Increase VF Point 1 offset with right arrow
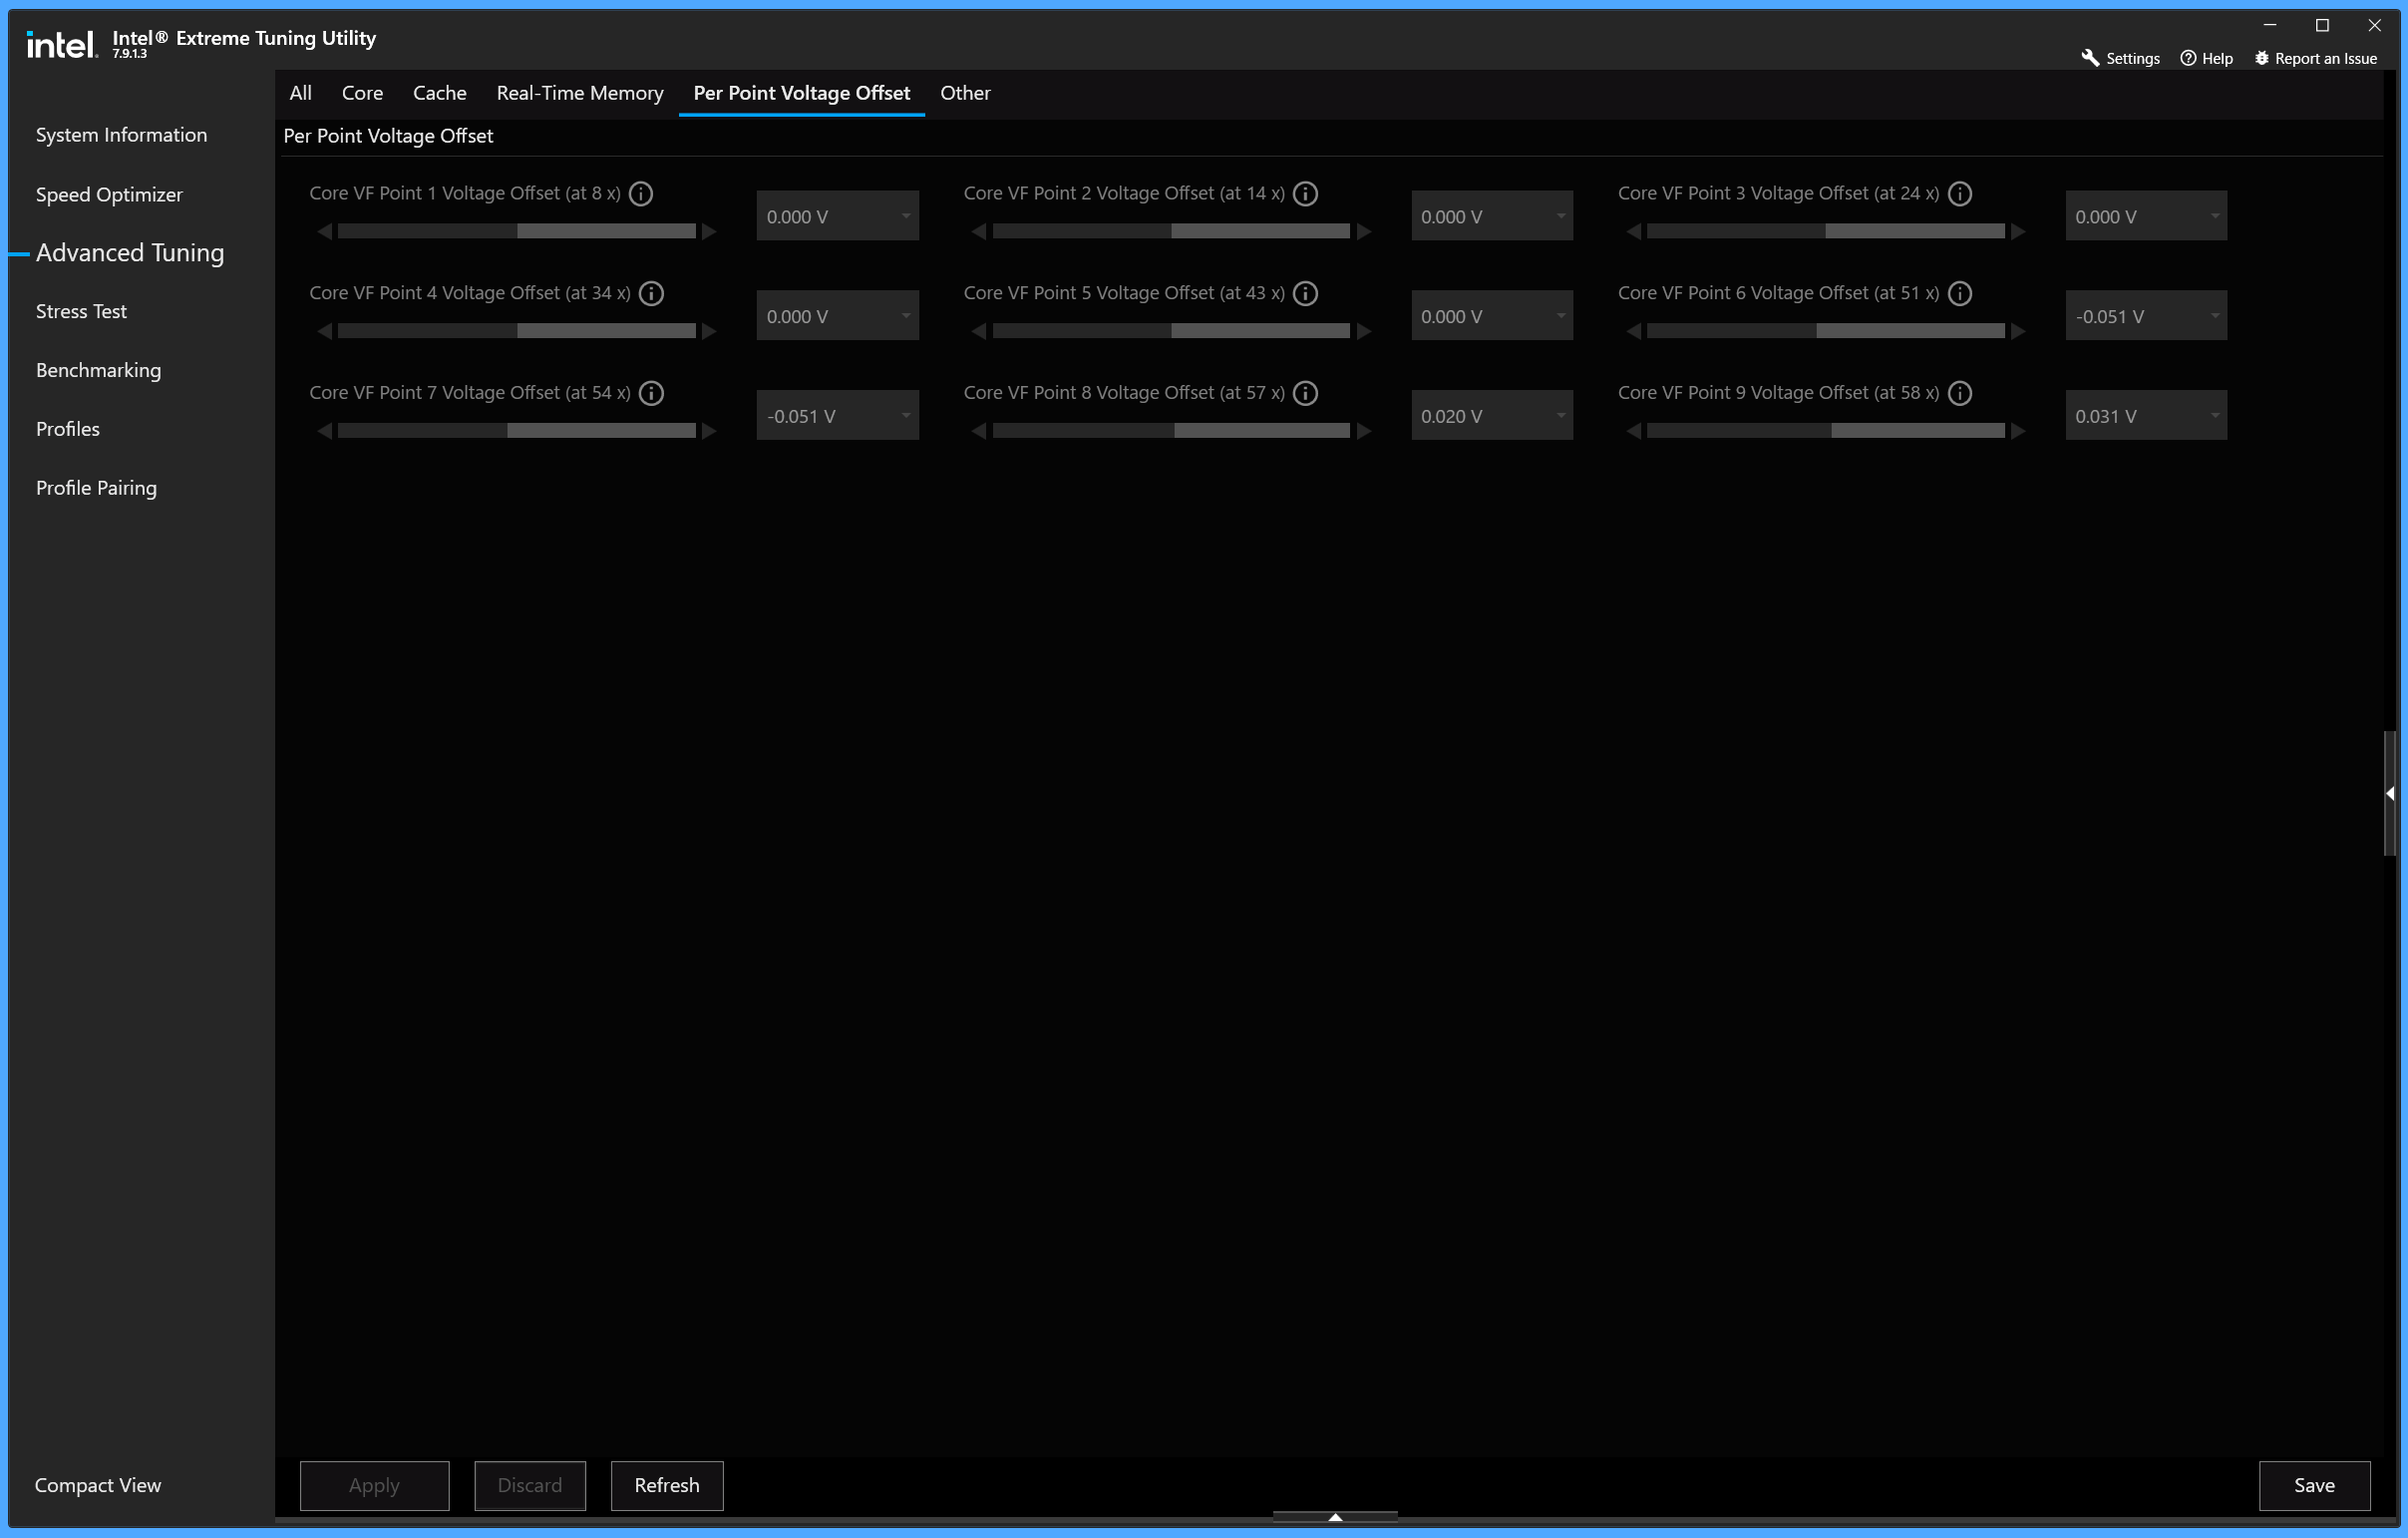The width and height of the screenshot is (2408, 1538). point(709,231)
